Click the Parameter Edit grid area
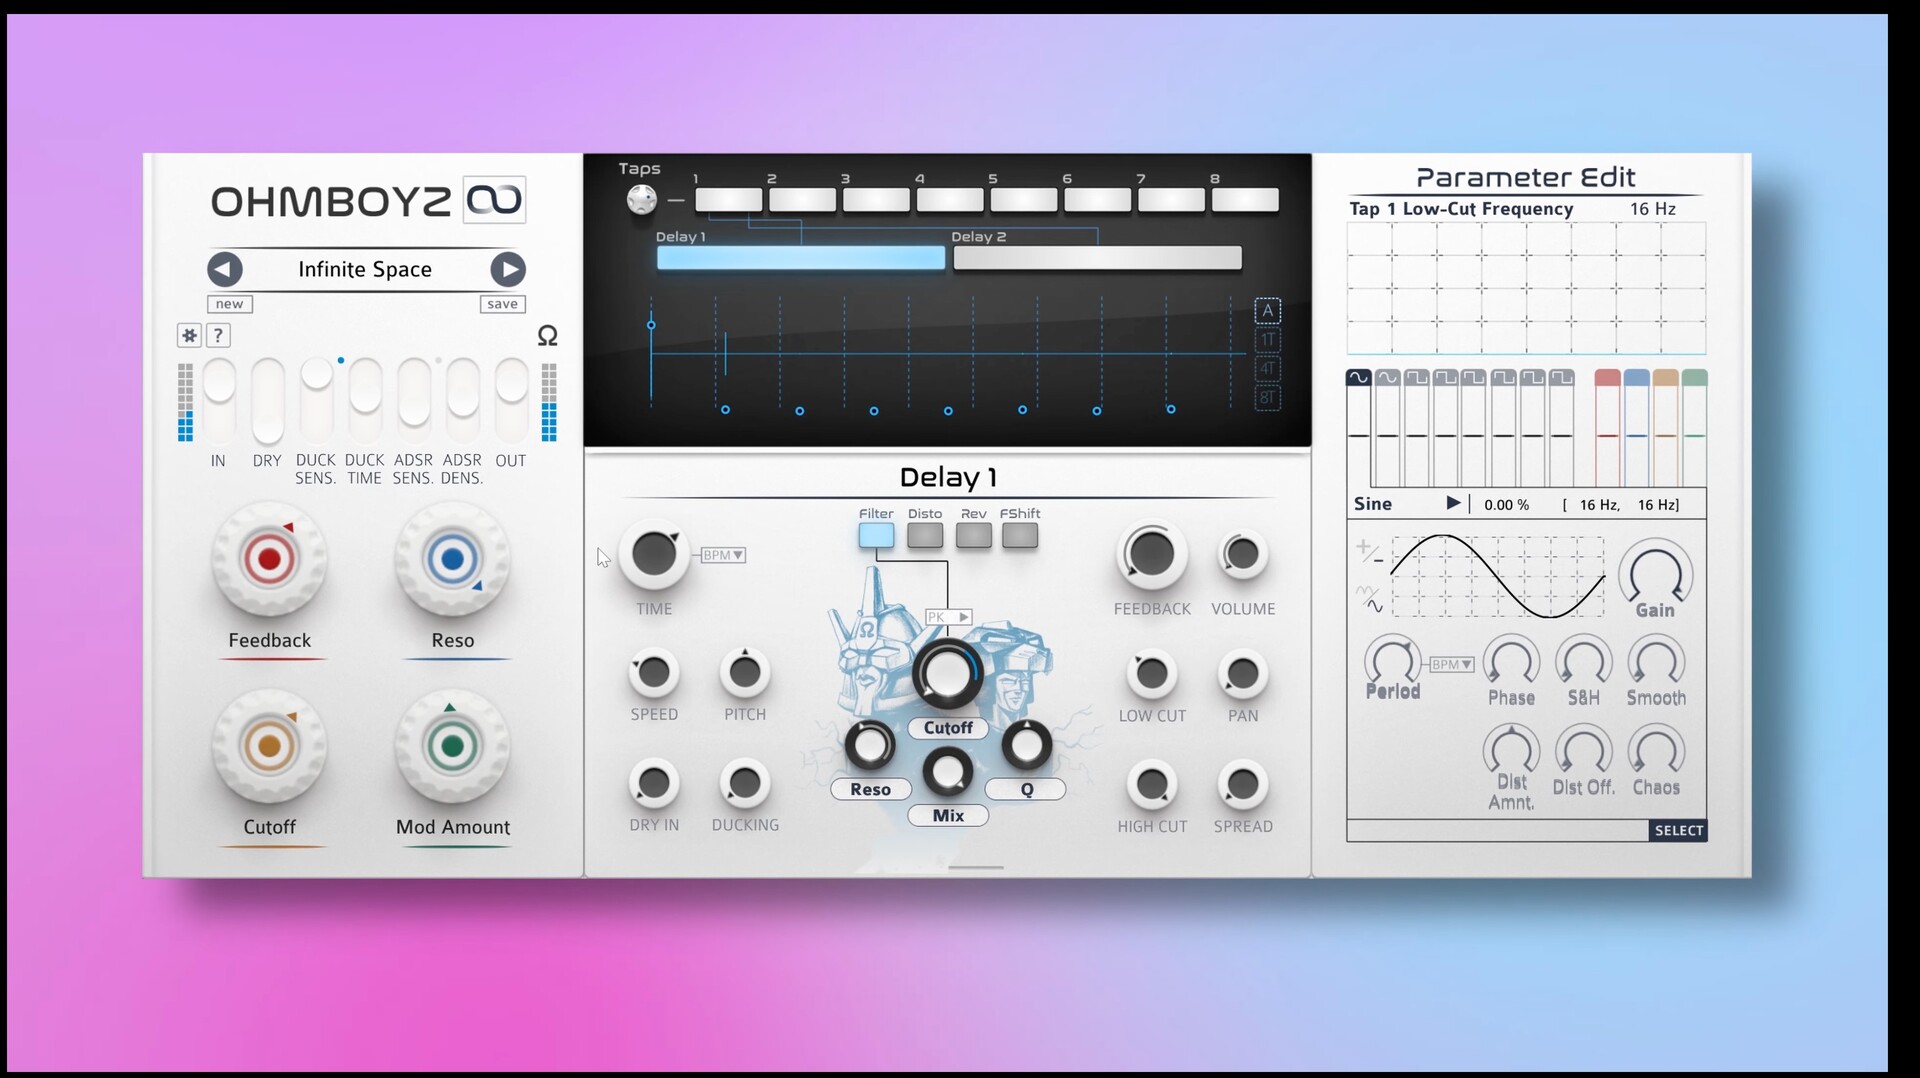Image resolution: width=1920 pixels, height=1078 pixels. 1526,288
